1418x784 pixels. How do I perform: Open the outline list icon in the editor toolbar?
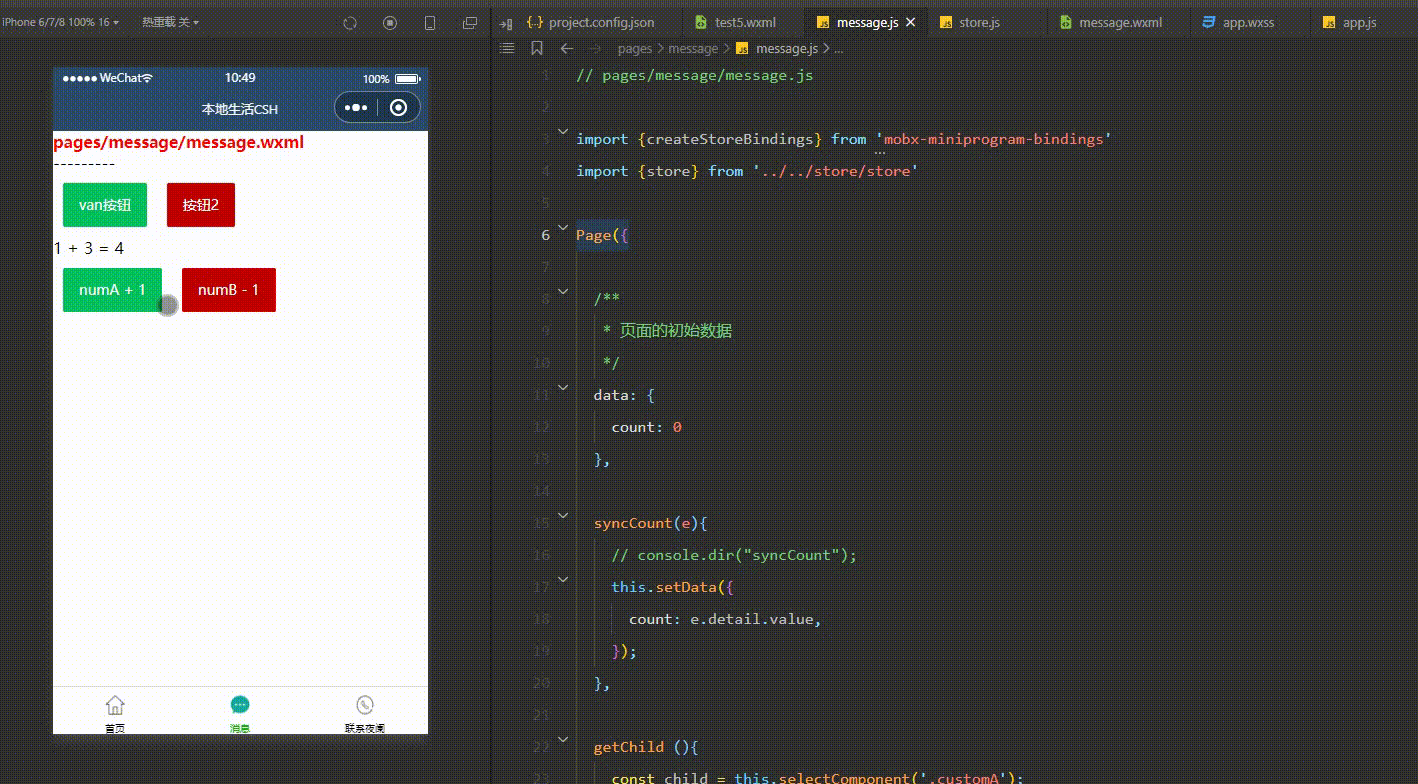pos(507,48)
